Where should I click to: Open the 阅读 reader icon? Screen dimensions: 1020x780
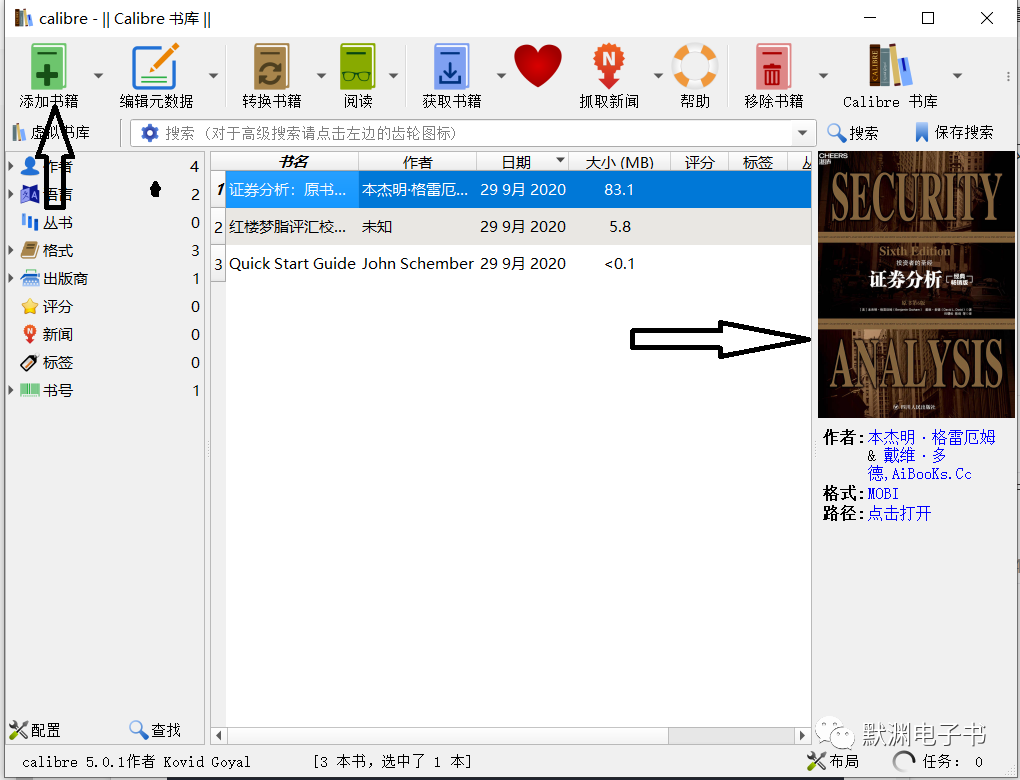tap(358, 66)
